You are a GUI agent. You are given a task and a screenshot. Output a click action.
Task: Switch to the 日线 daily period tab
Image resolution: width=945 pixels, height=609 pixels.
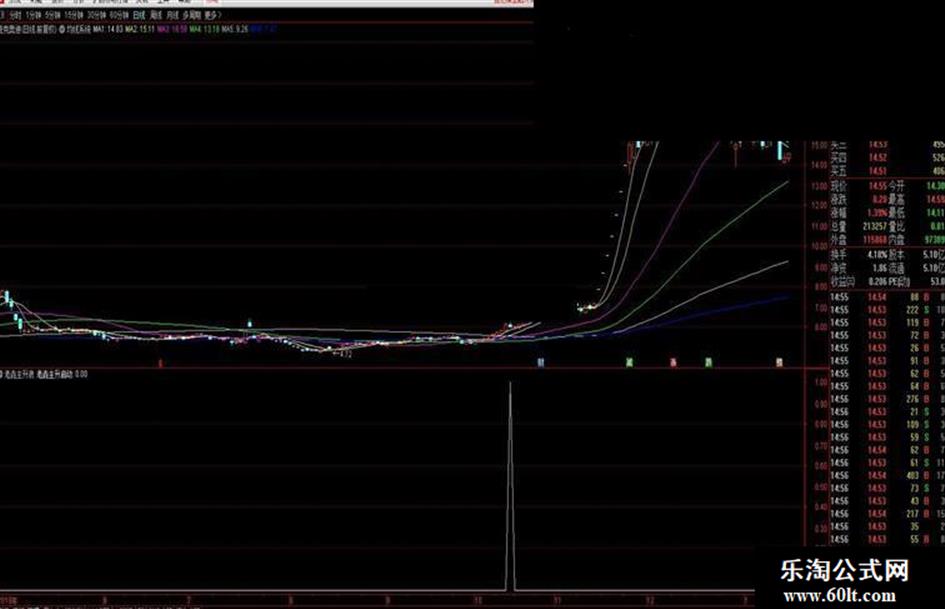pos(139,15)
